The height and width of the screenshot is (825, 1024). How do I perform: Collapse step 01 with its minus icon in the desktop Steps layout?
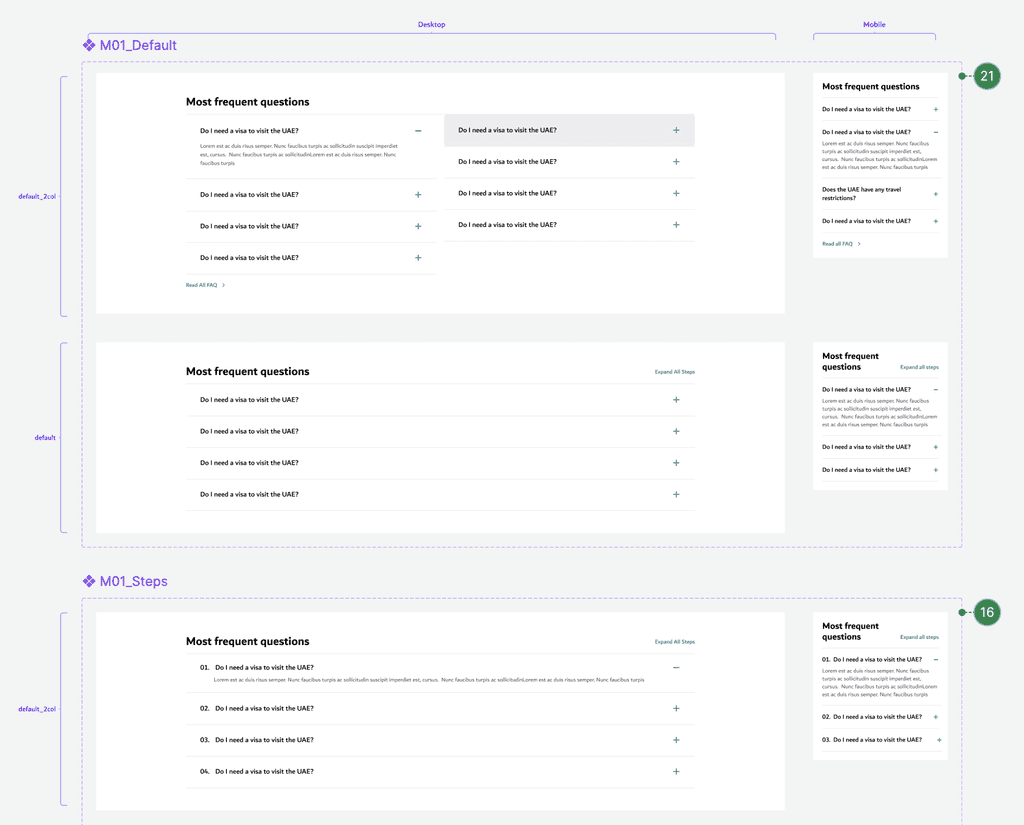click(x=676, y=668)
